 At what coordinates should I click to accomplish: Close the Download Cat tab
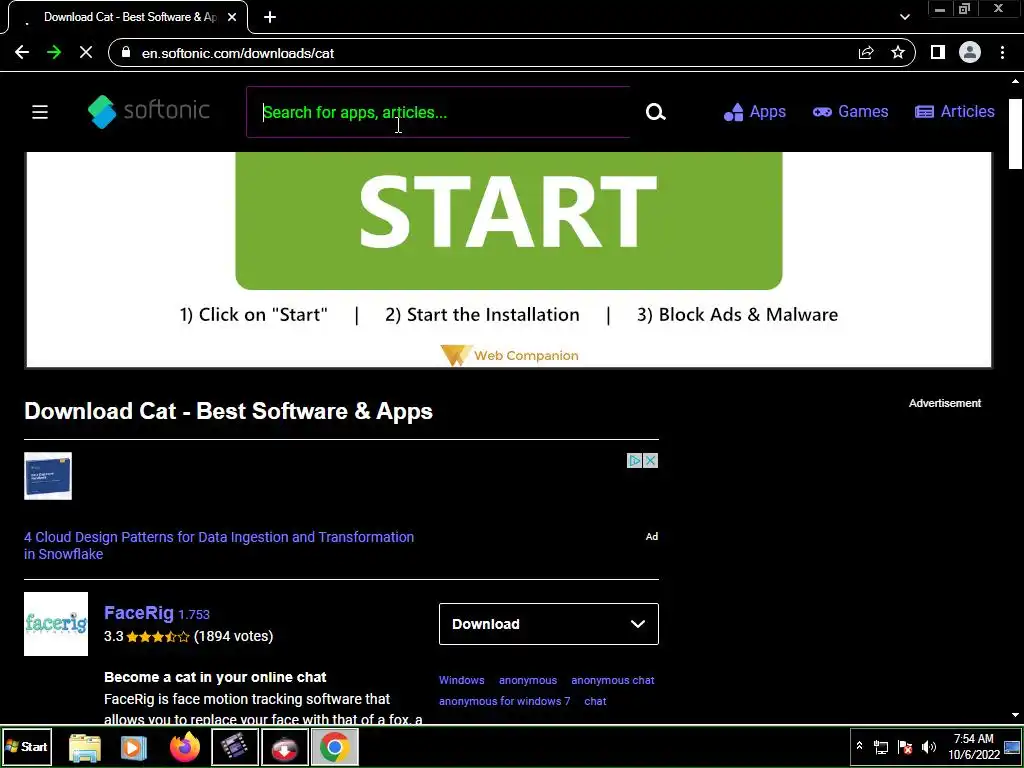(x=232, y=18)
